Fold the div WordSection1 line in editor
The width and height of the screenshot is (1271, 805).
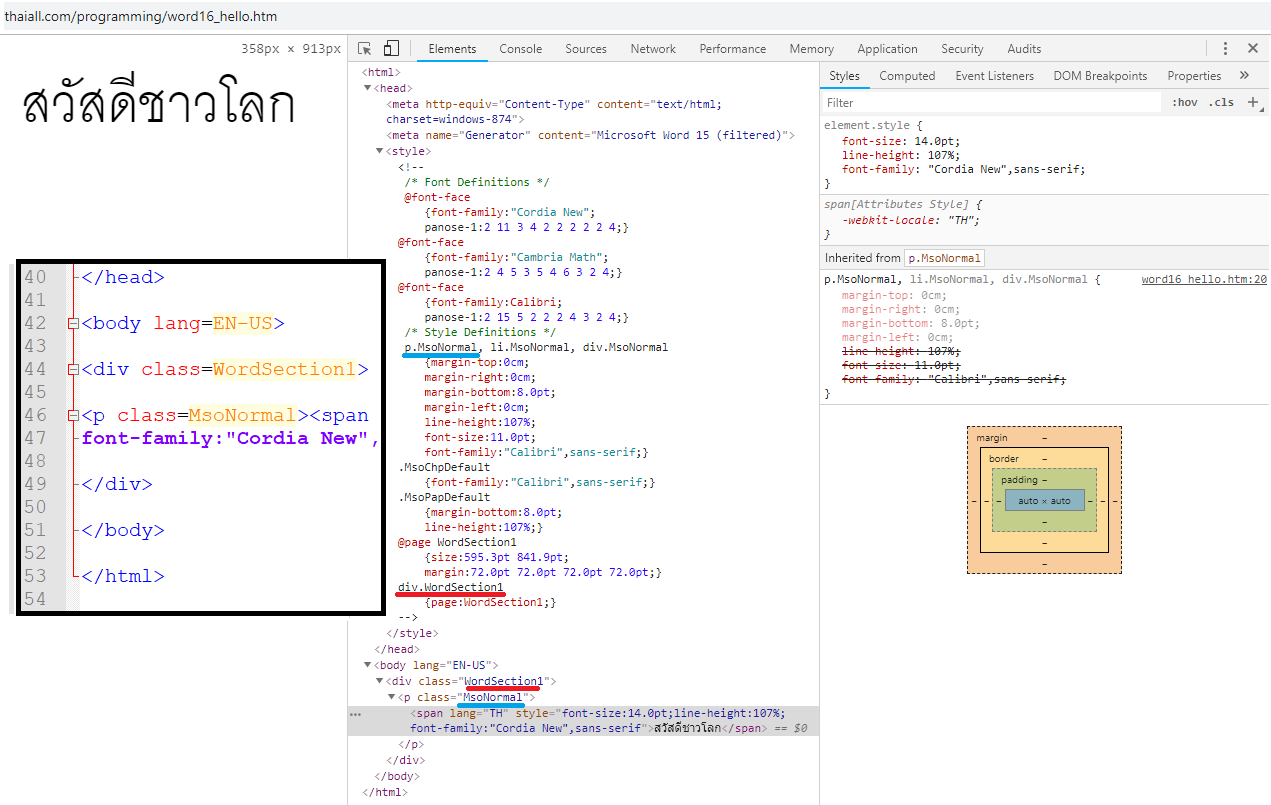[72, 370]
